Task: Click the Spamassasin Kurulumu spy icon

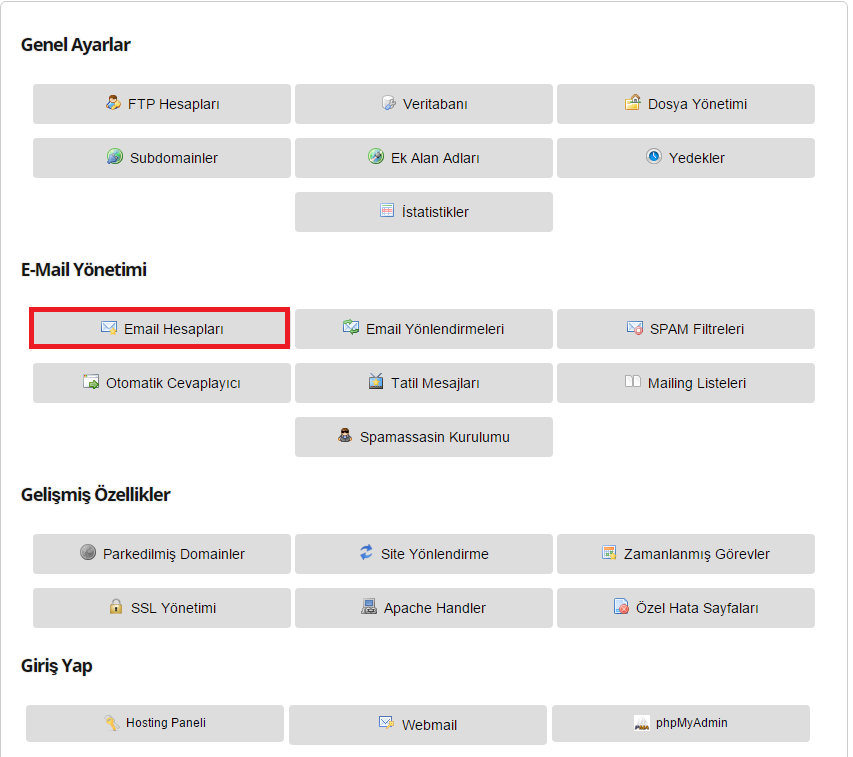Action: 345,436
